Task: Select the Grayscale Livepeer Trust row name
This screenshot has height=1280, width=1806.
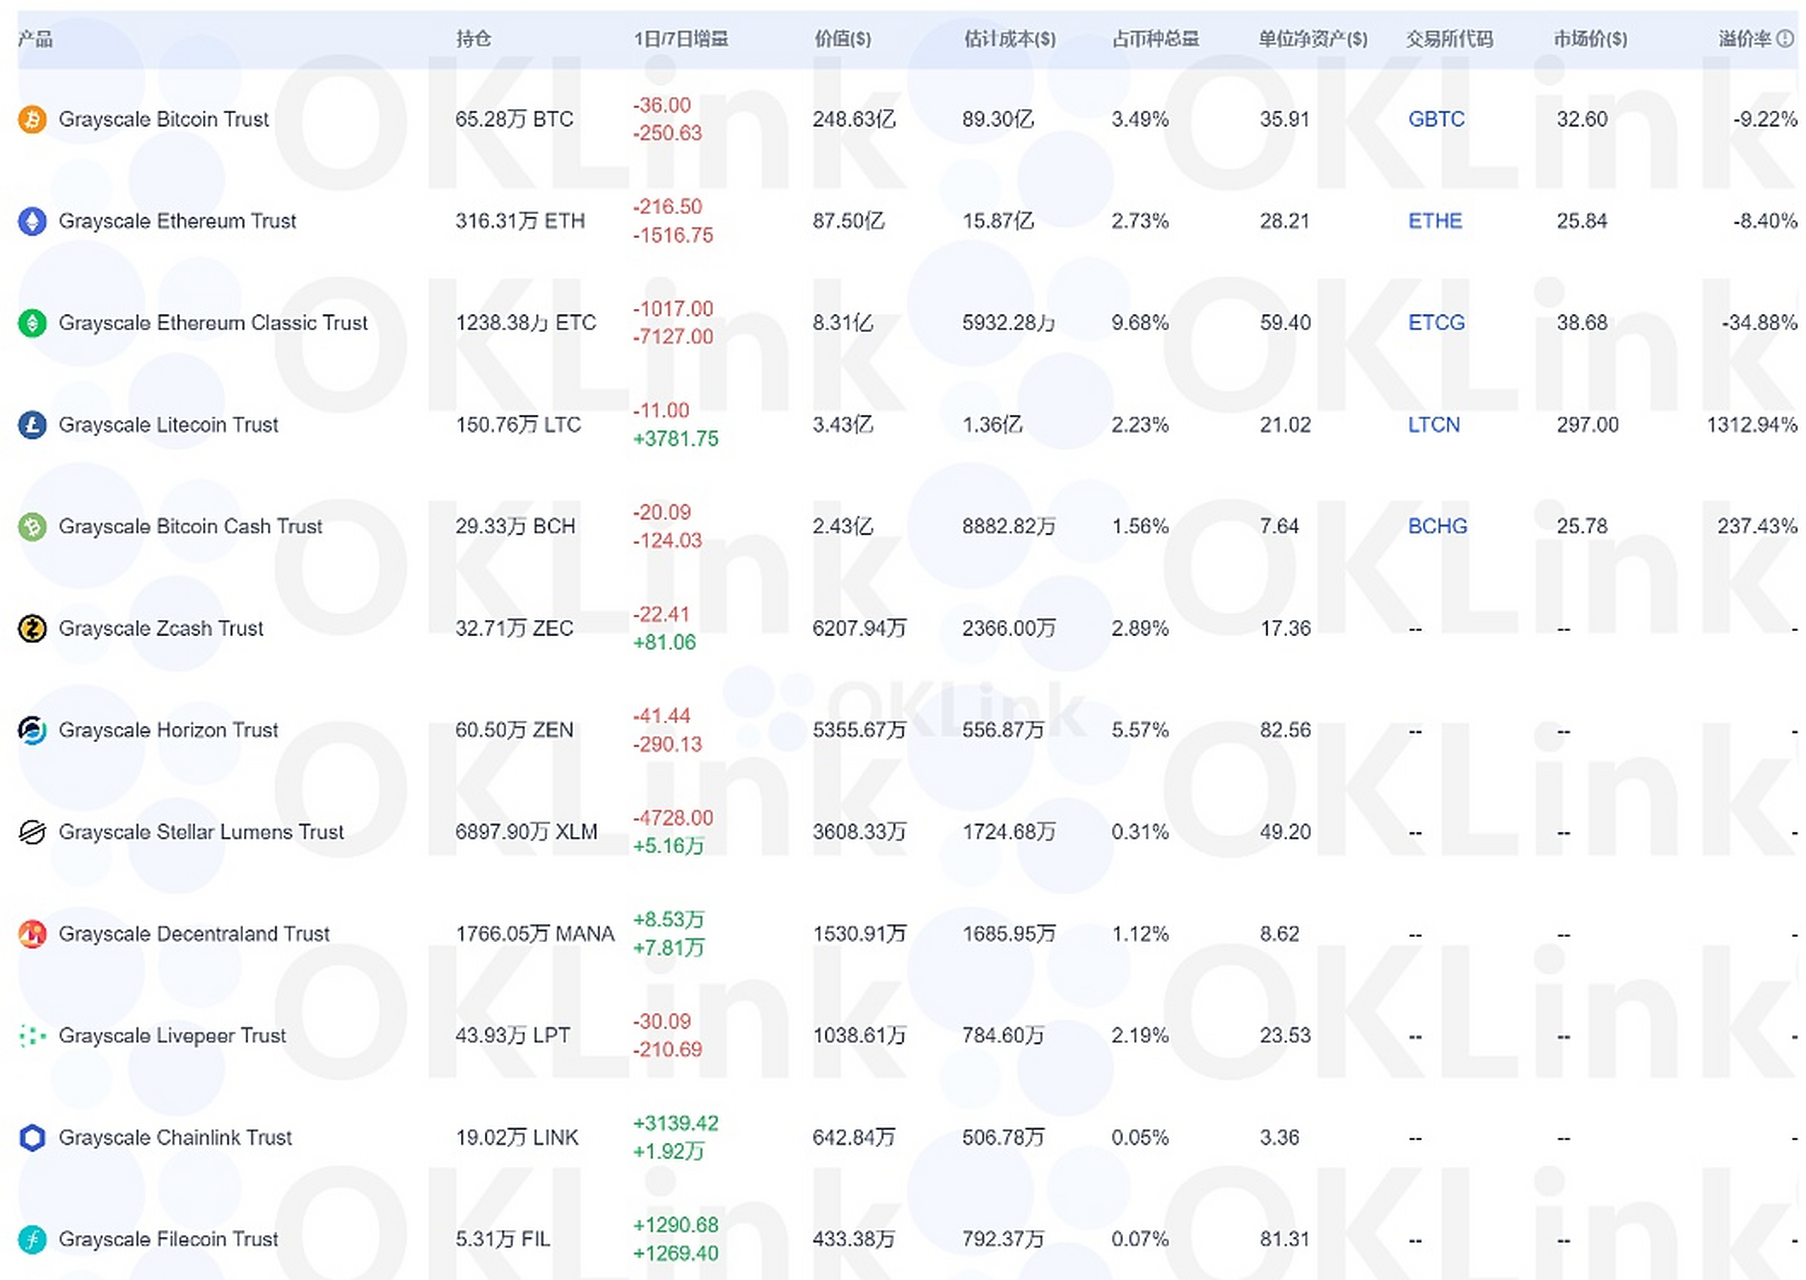Action: (x=172, y=1036)
